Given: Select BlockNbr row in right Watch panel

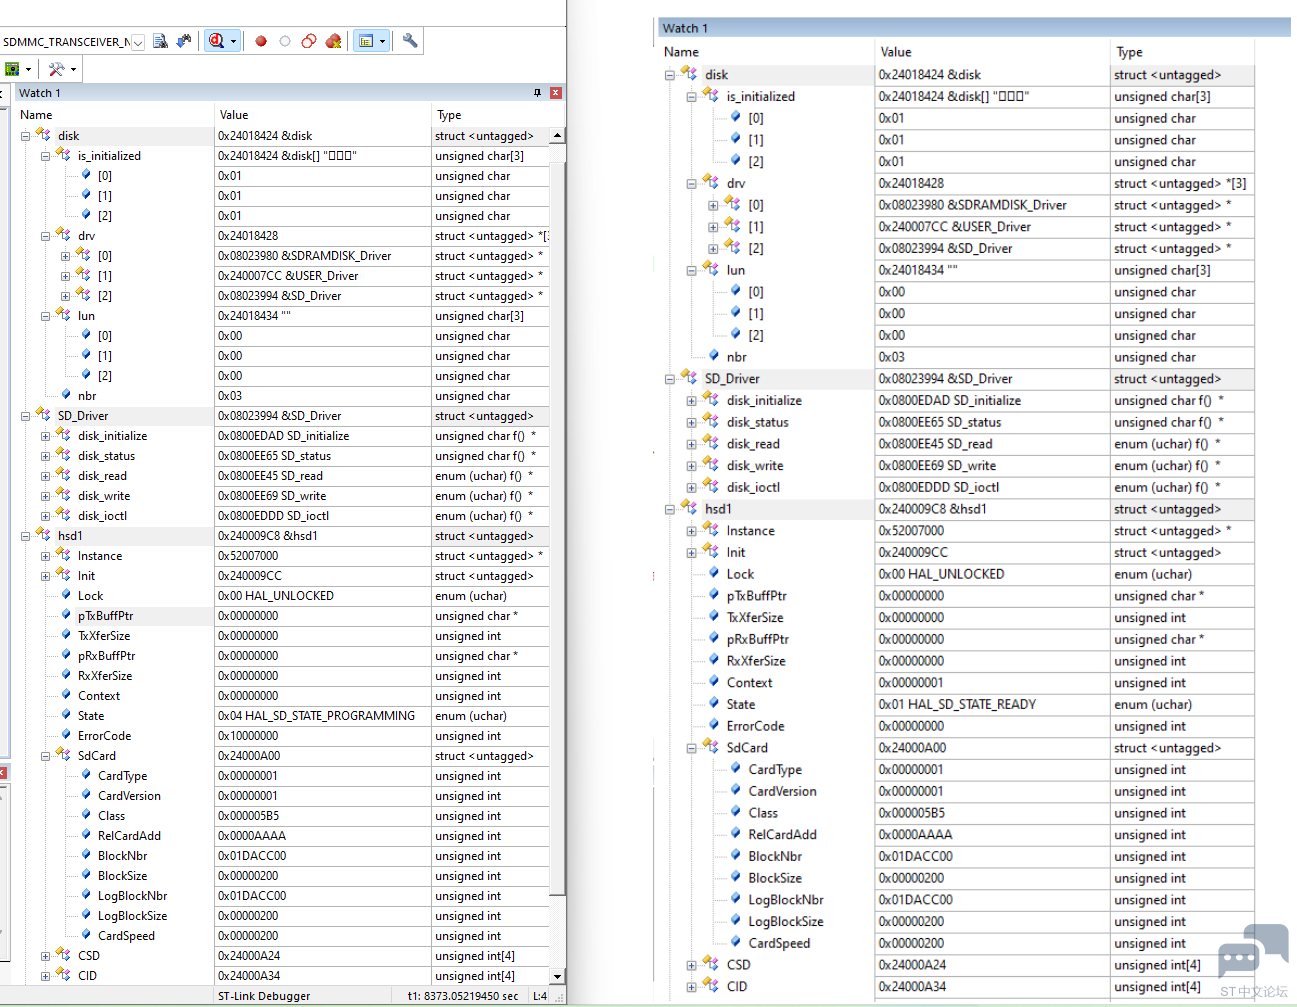Looking at the screenshot, I should (957, 857).
